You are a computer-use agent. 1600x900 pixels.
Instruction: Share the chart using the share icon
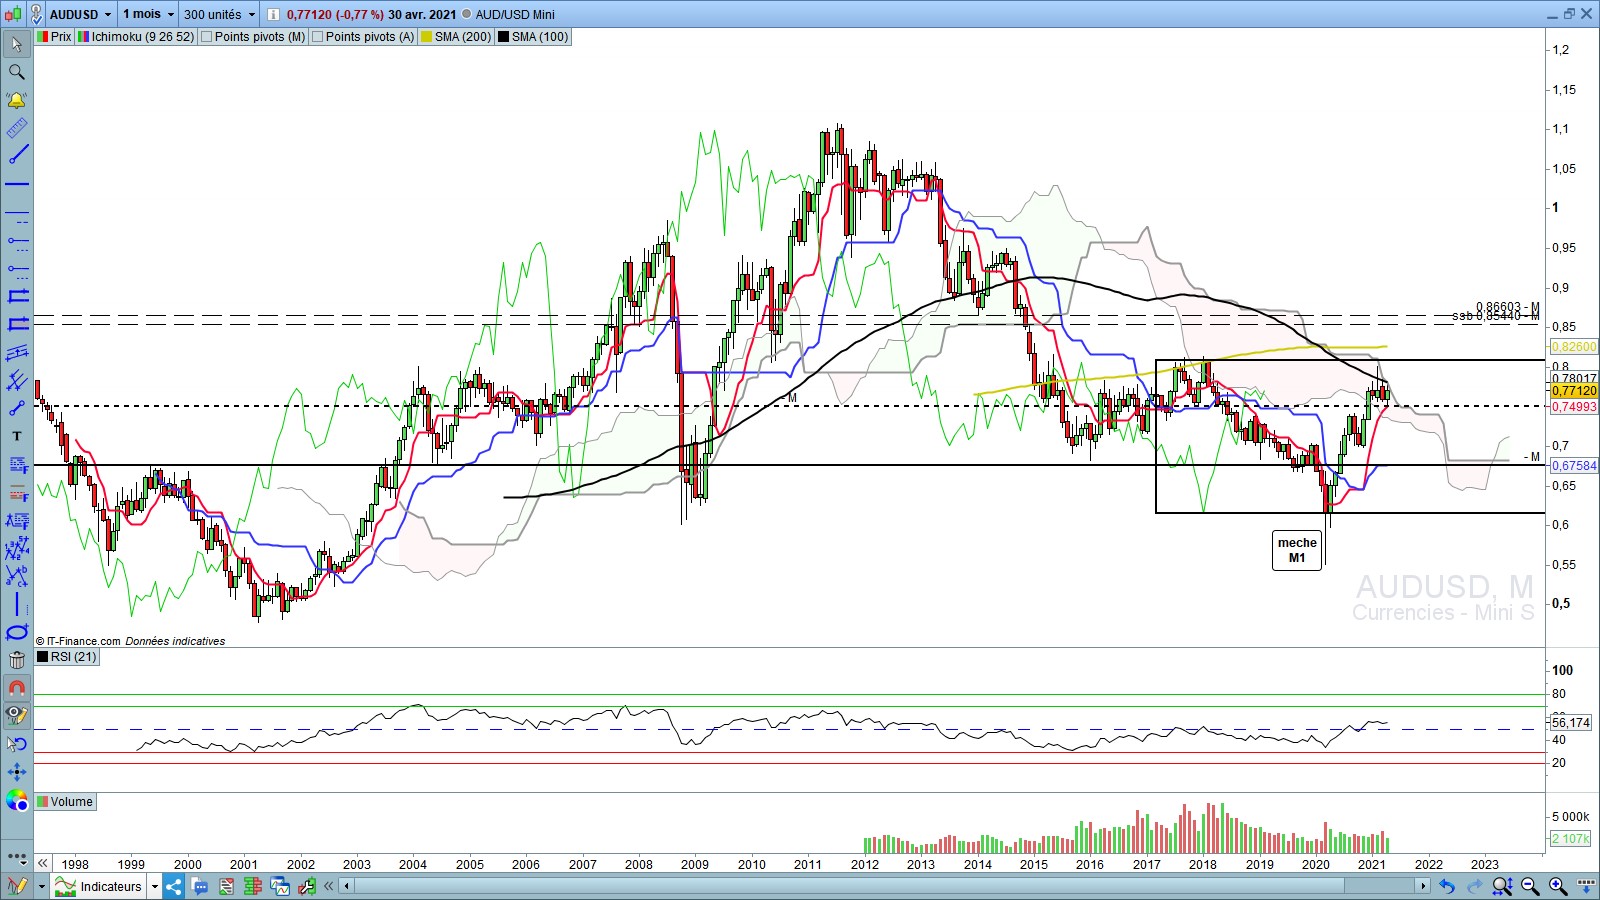[x=174, y=886]
